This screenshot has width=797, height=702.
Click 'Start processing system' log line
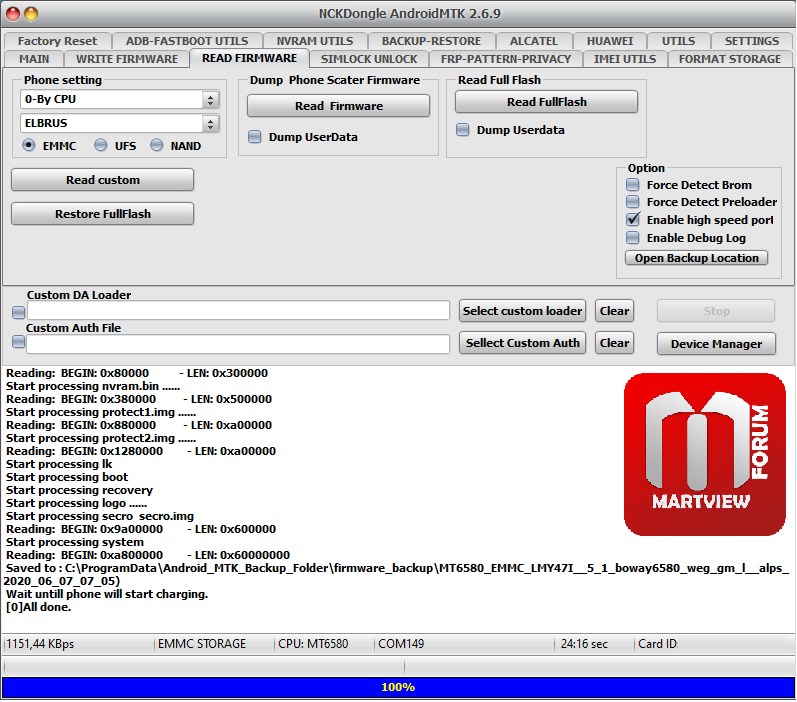coord(75,542)
